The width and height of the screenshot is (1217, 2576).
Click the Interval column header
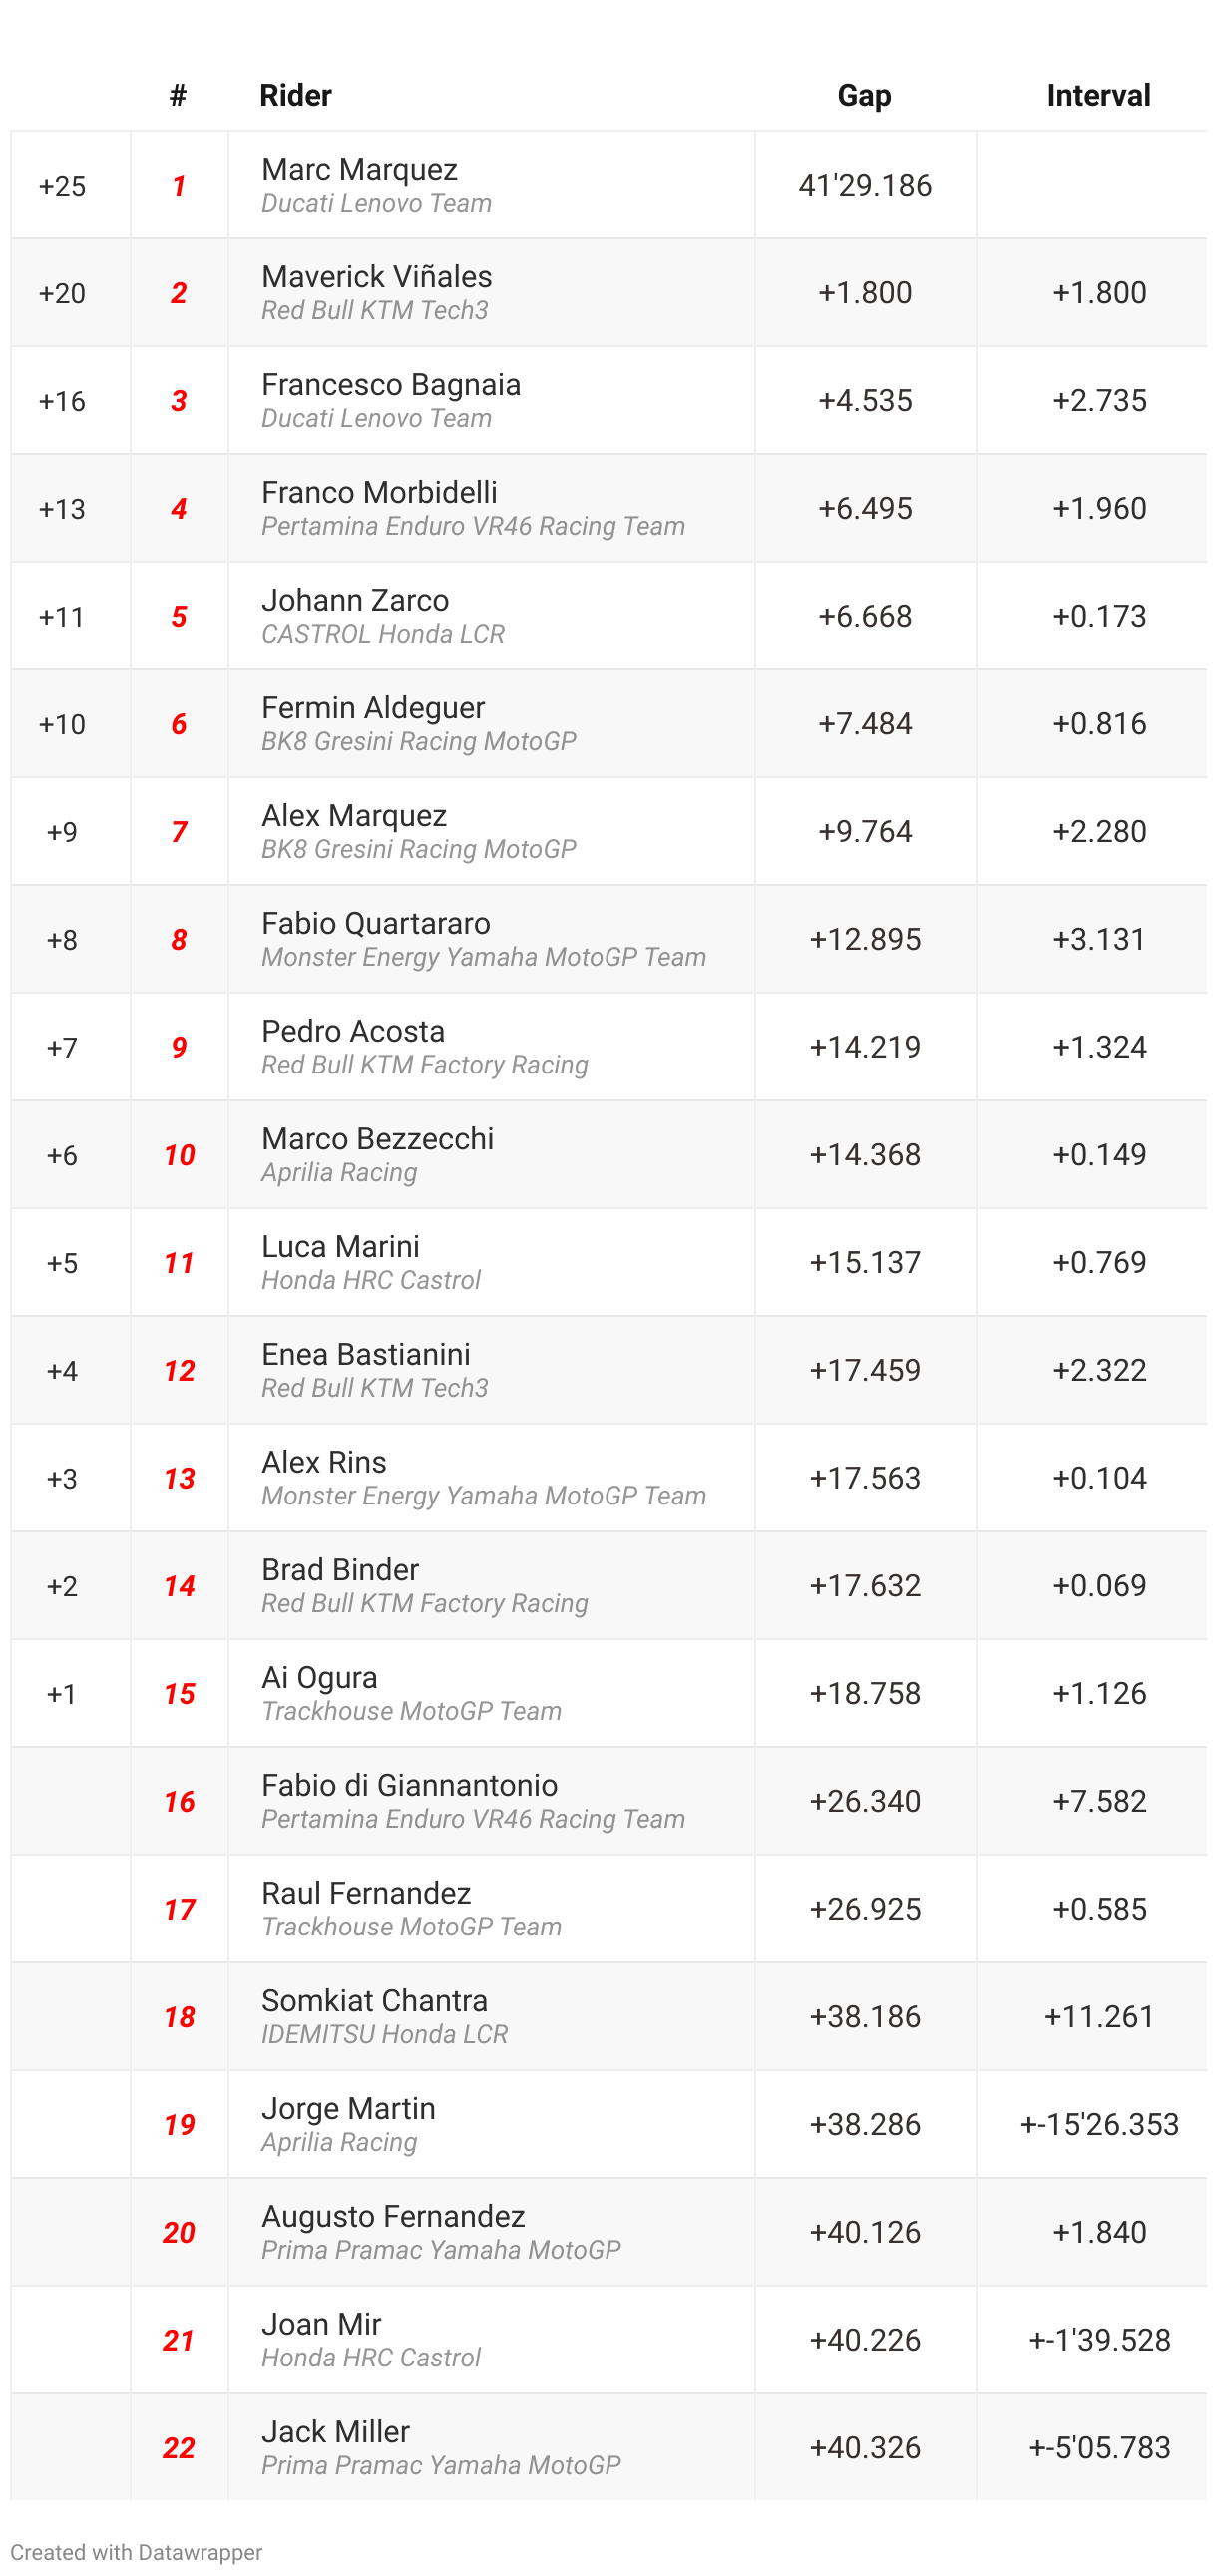pyautogui.click(x=1098, y=95)
